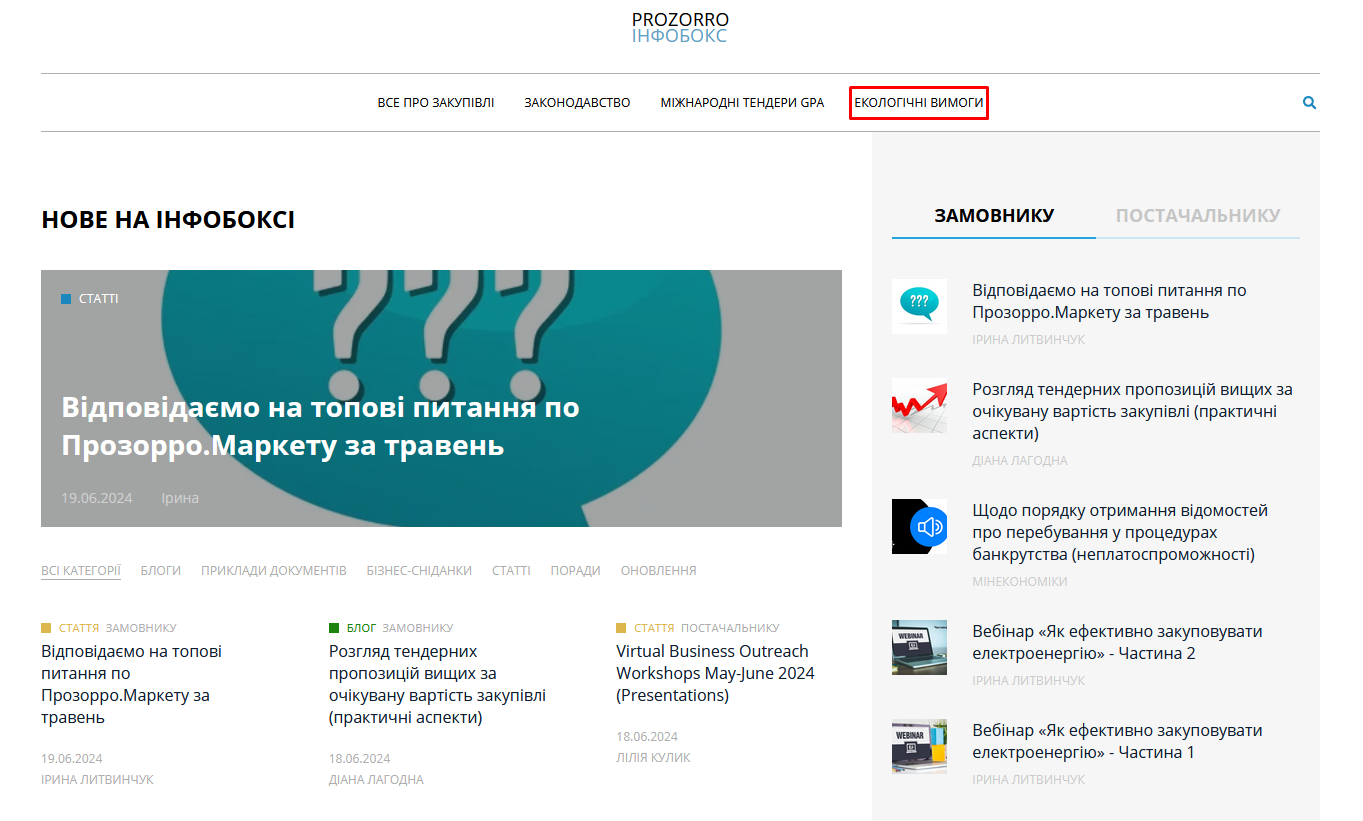
Task: Open the Законодавство menu item
Action: point(577,102)
